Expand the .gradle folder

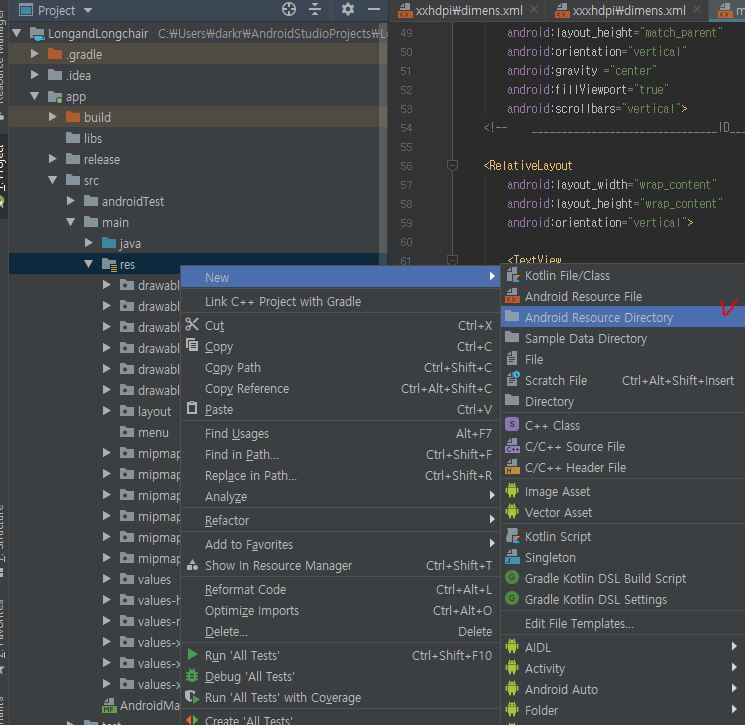35,54
